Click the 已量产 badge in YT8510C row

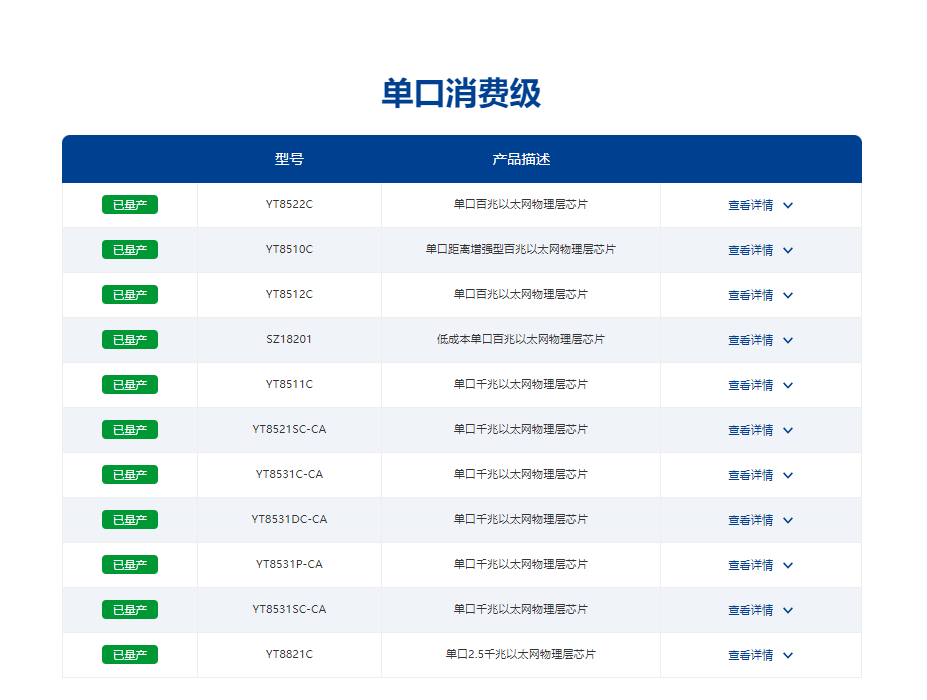(130, 249)
